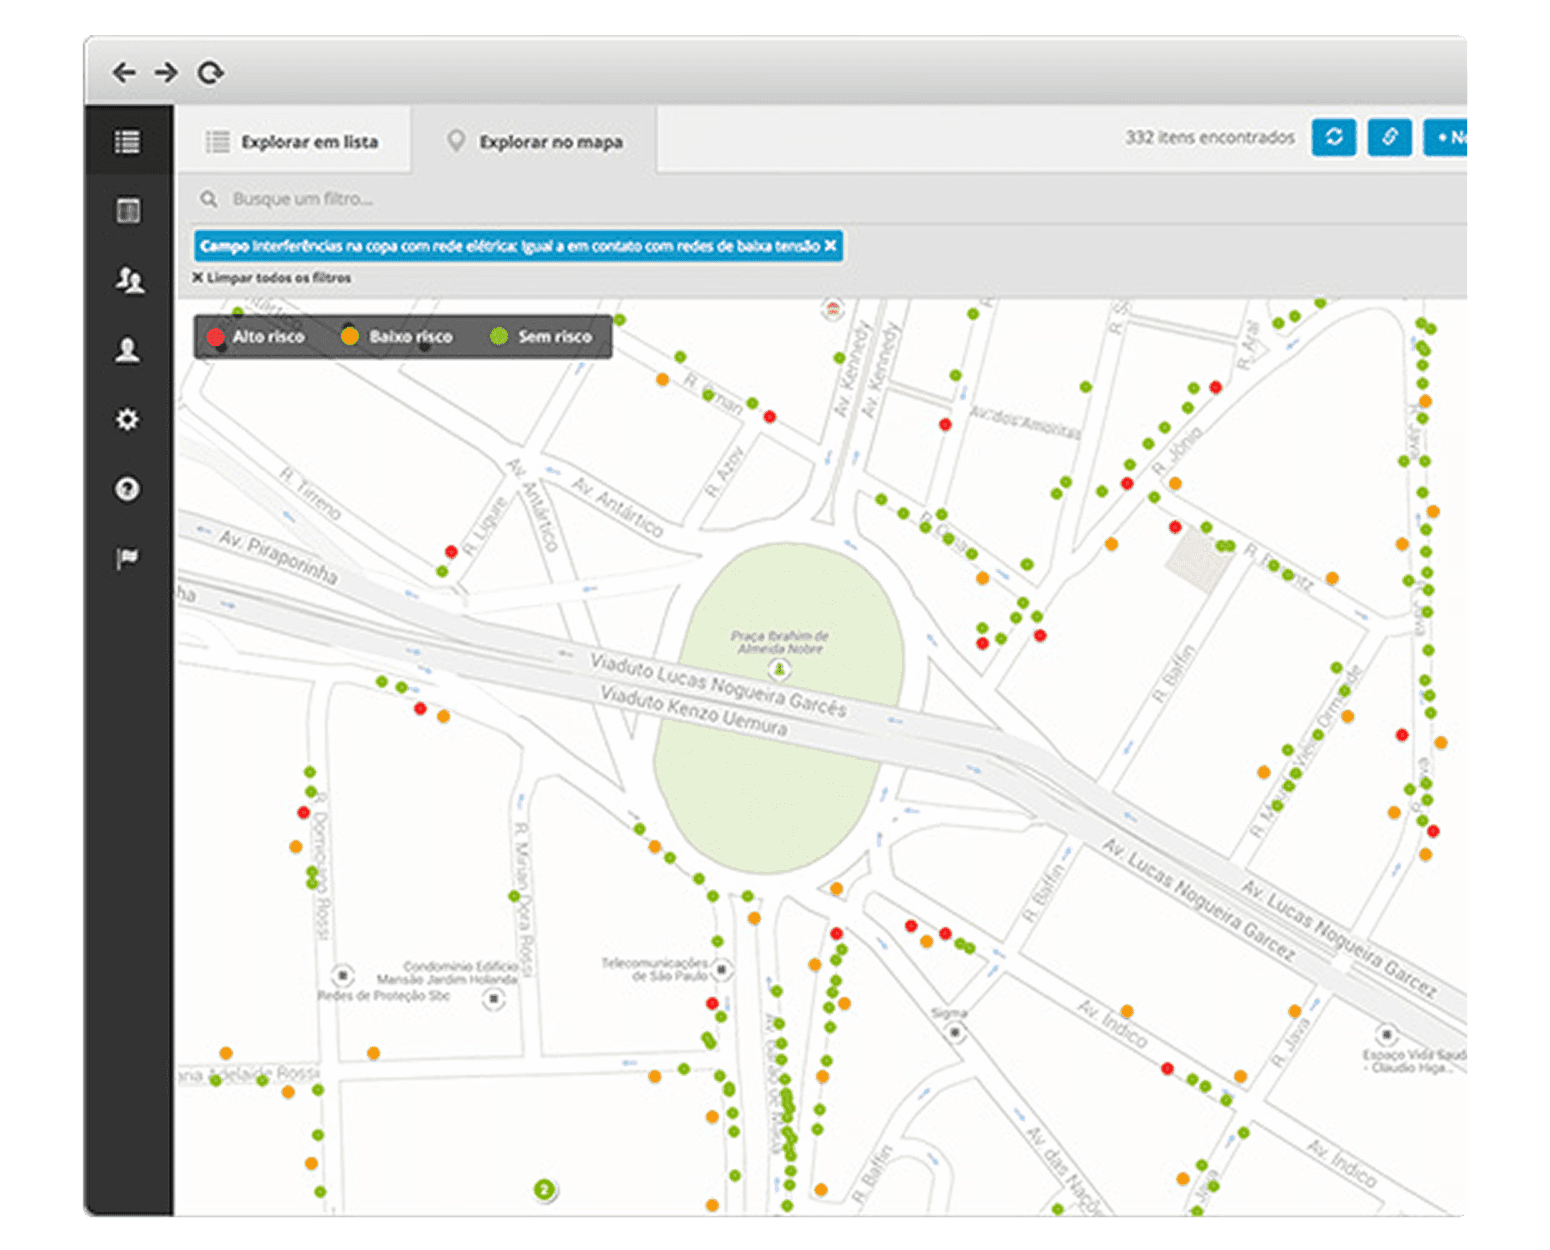Click the Praça Ibrahim de Almeida Nobre park marker
The width and height of the screenshot is (1550, 1250).
pyautogui.click(x=779, y=669)
